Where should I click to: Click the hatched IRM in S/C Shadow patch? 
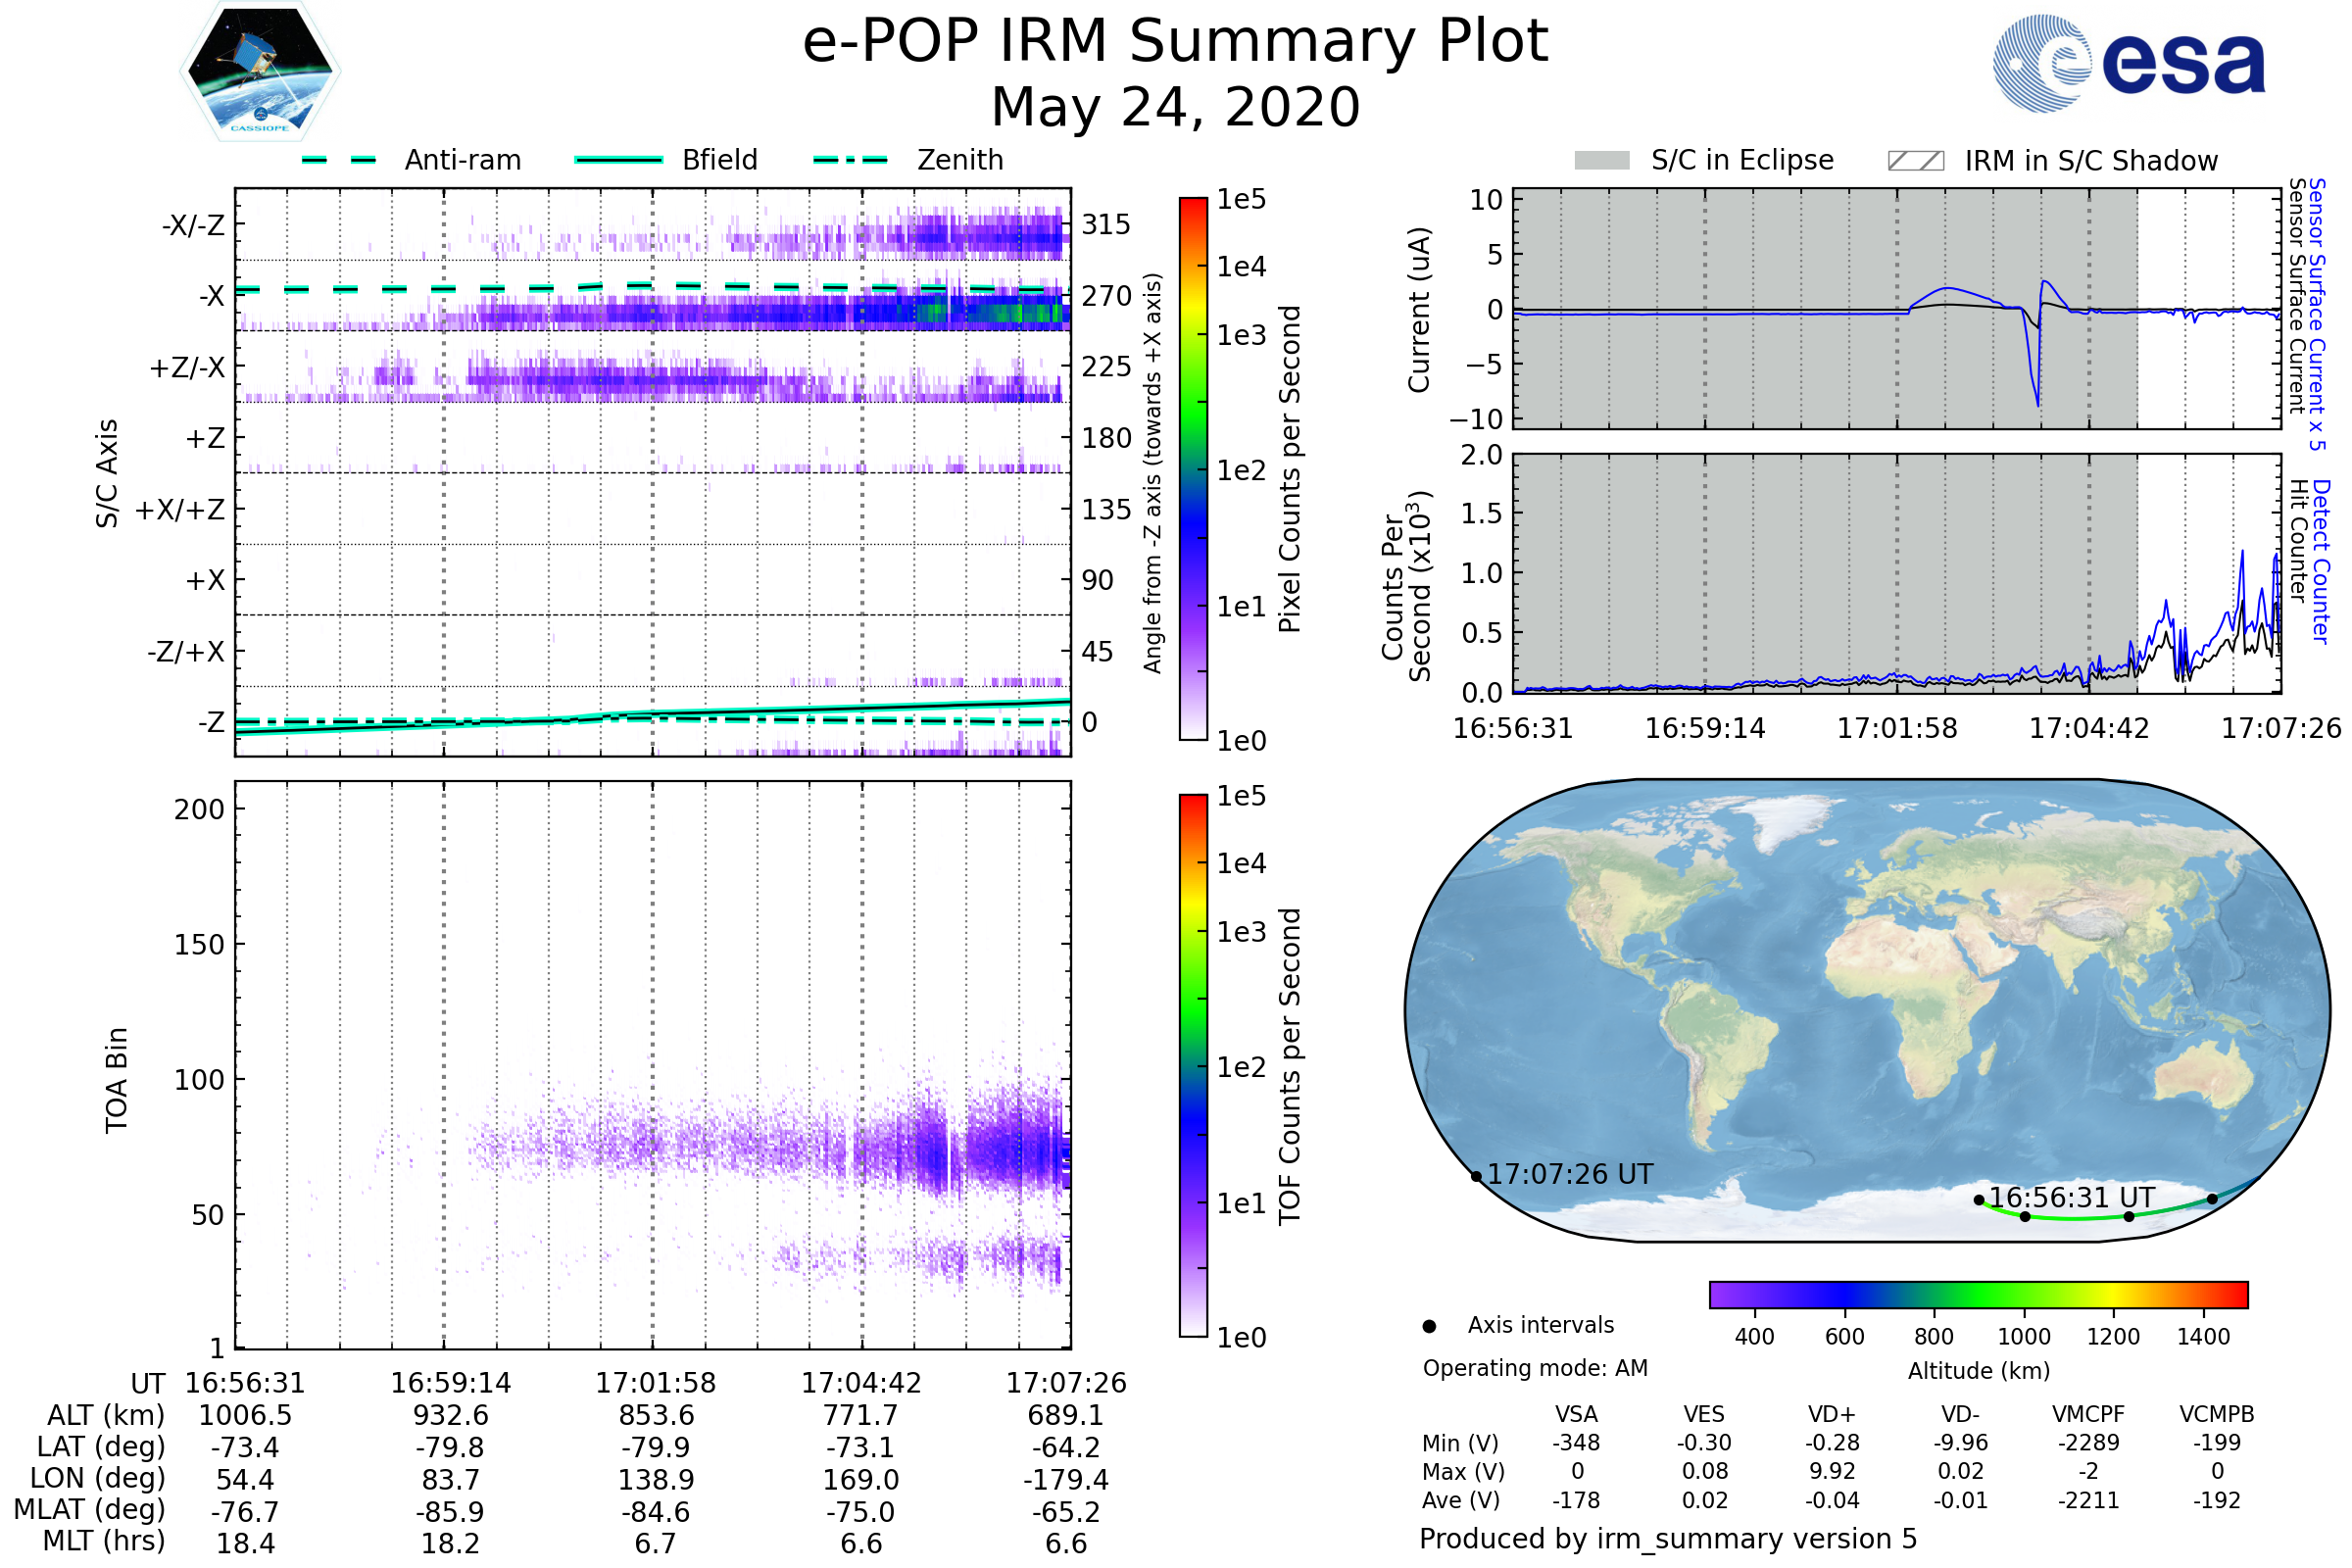[x=1915, y=161]
